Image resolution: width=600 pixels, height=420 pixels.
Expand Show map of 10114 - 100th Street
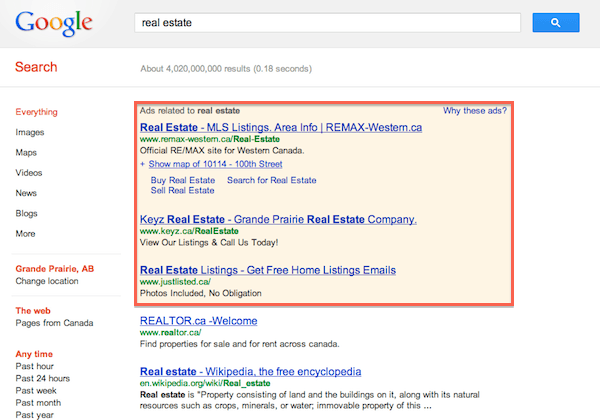[x=214, y=164]
